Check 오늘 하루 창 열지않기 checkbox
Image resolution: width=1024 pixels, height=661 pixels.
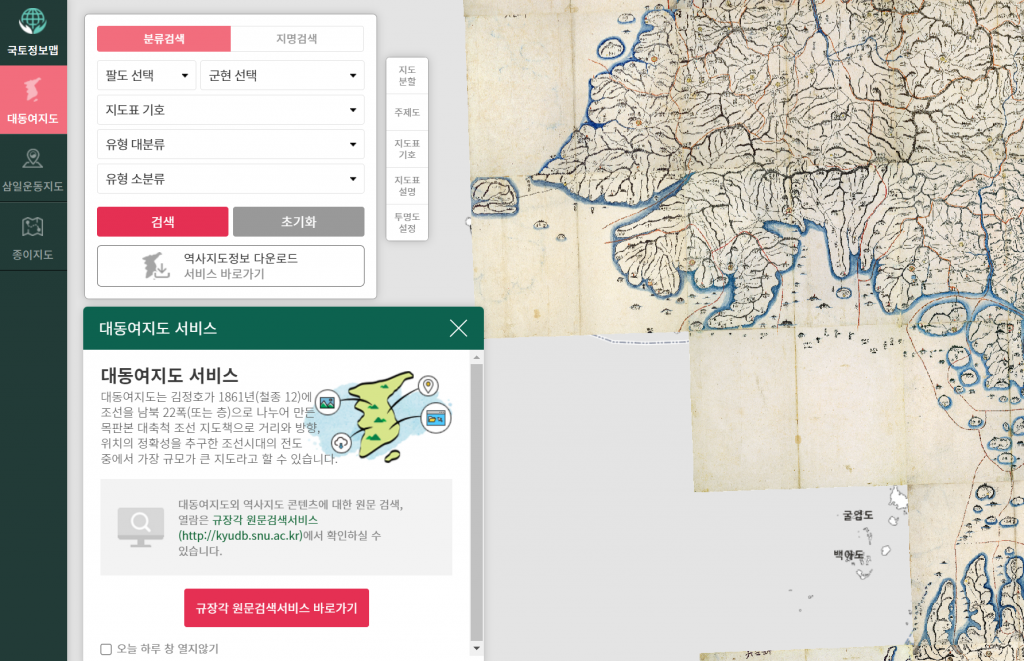(106, 649)
